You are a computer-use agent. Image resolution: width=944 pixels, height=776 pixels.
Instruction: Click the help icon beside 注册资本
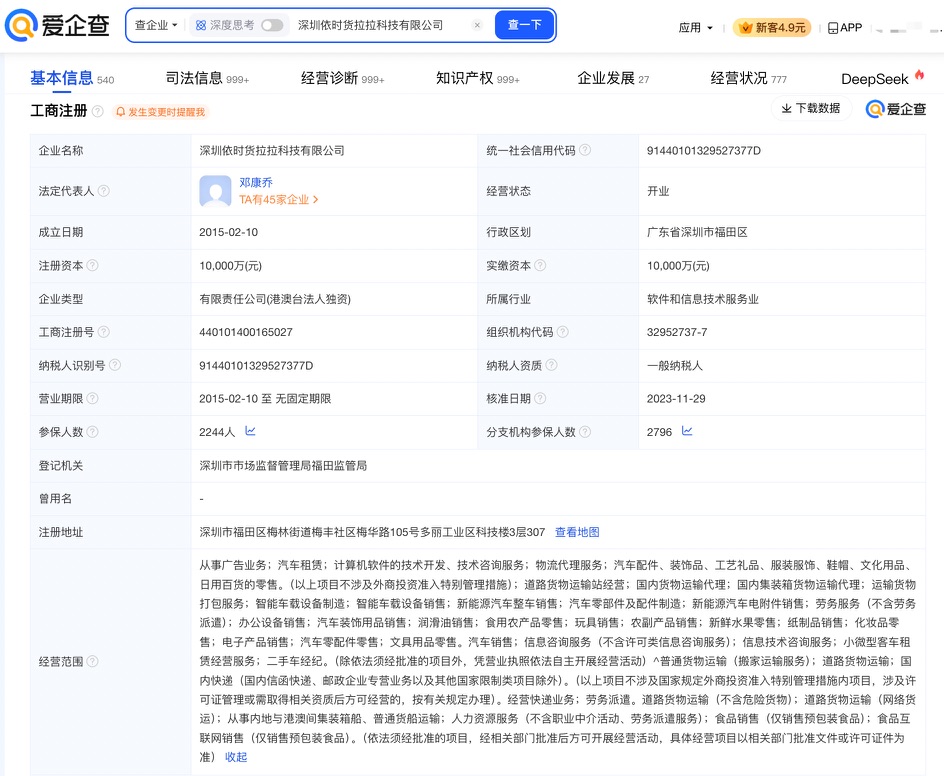coord(92,265)
